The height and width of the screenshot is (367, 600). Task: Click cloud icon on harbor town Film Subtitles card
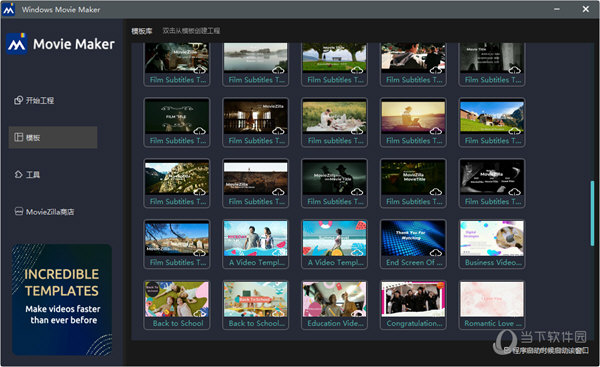pyautogui.click(x=199, y=253)
